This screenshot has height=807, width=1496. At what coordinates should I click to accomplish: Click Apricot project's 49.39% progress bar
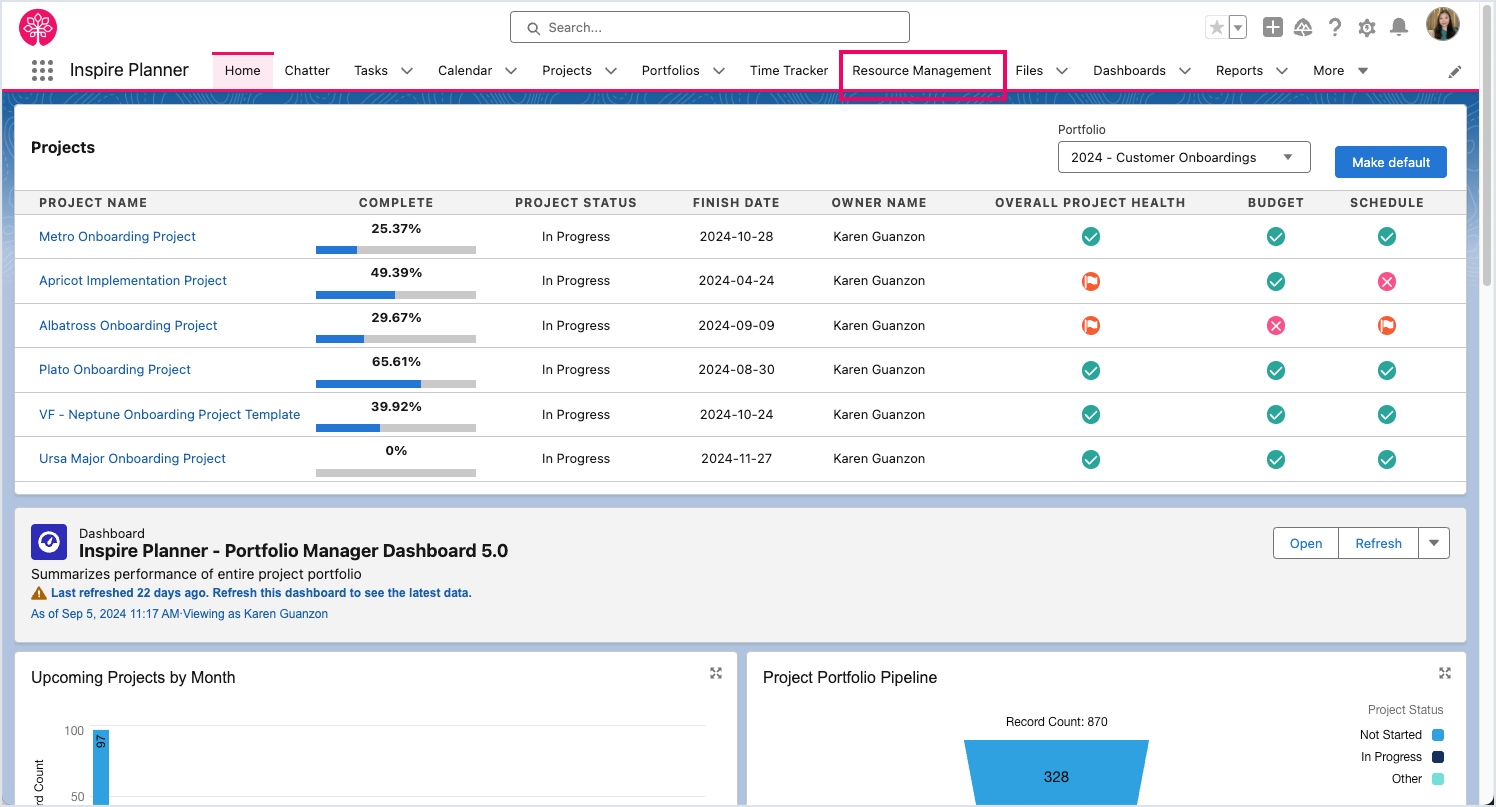pos(396,295)
